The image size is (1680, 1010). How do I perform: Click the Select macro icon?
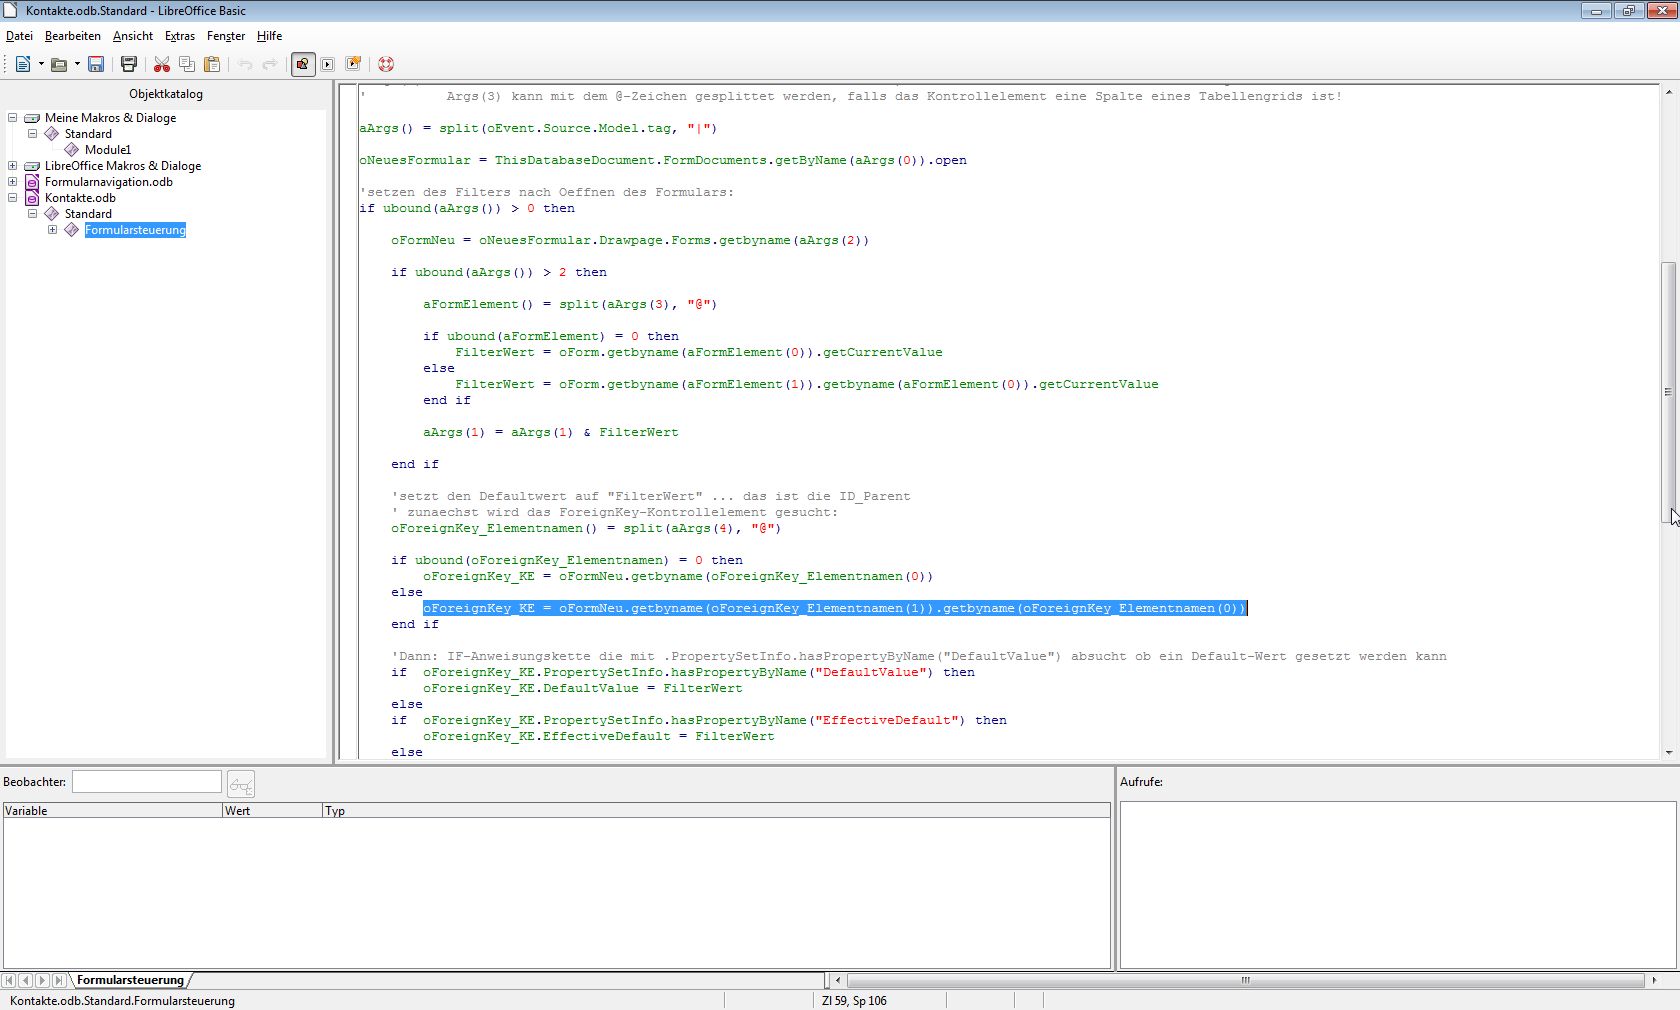coord(353,64)
